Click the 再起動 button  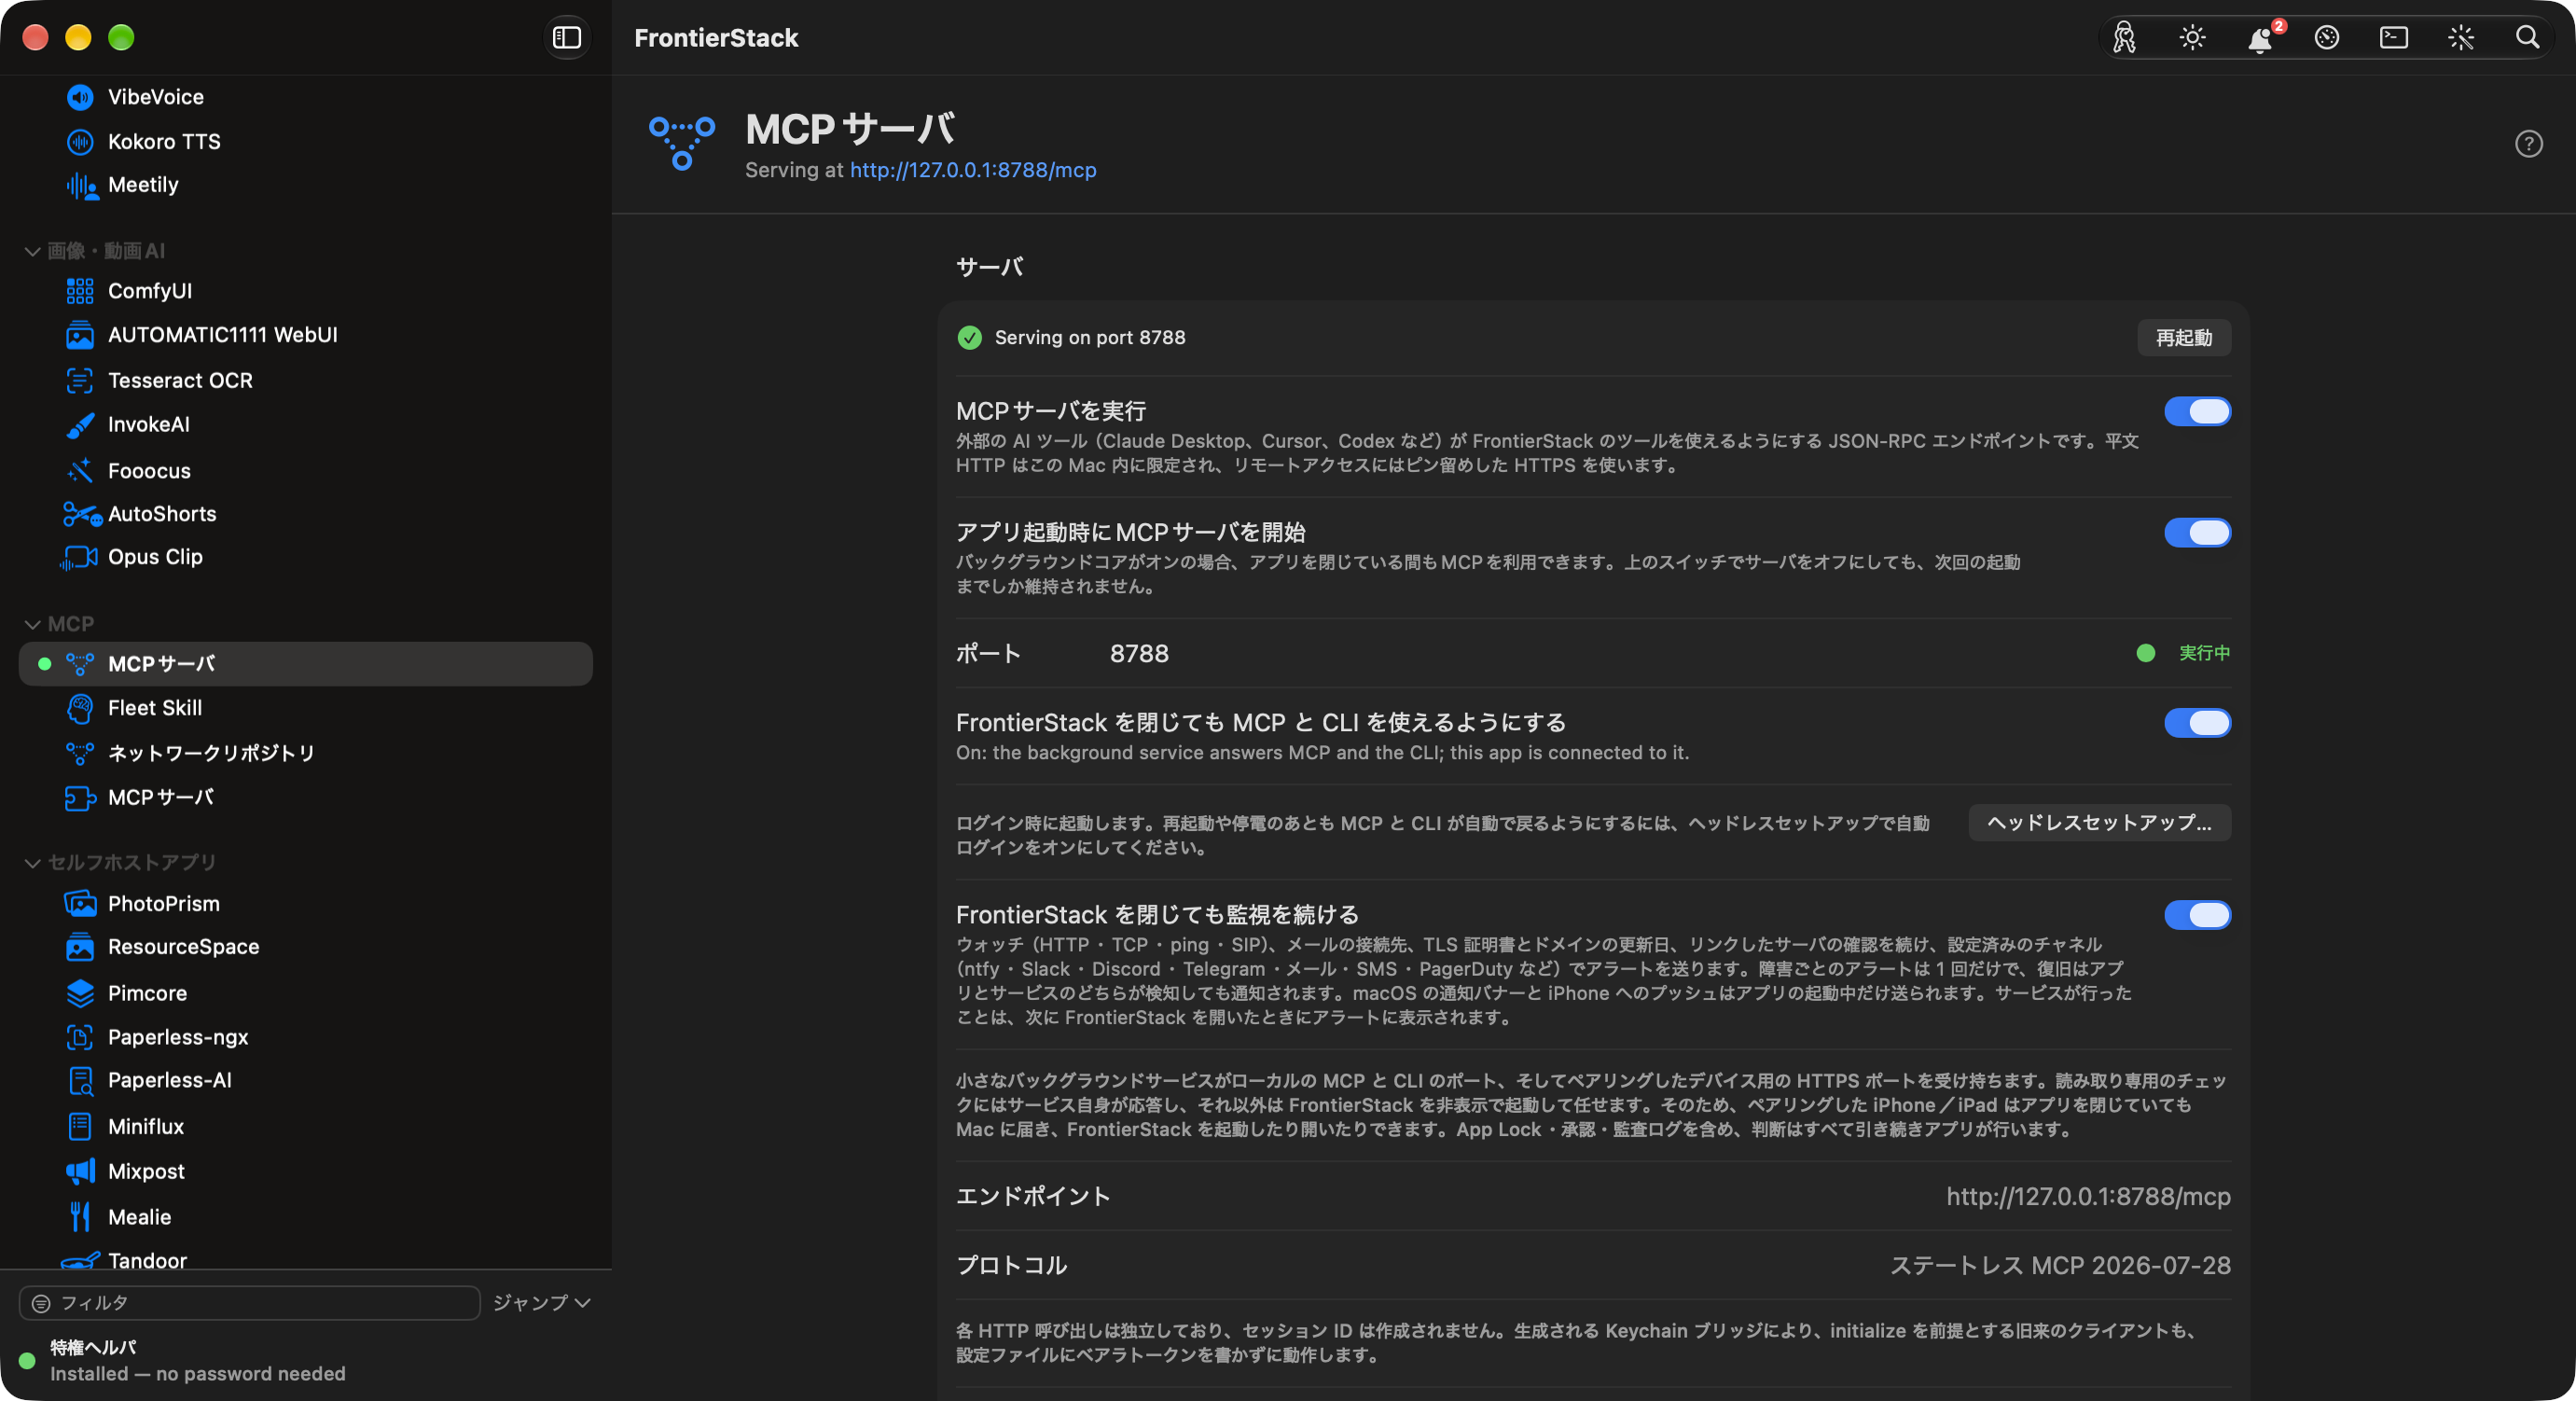pos(2184,338)
